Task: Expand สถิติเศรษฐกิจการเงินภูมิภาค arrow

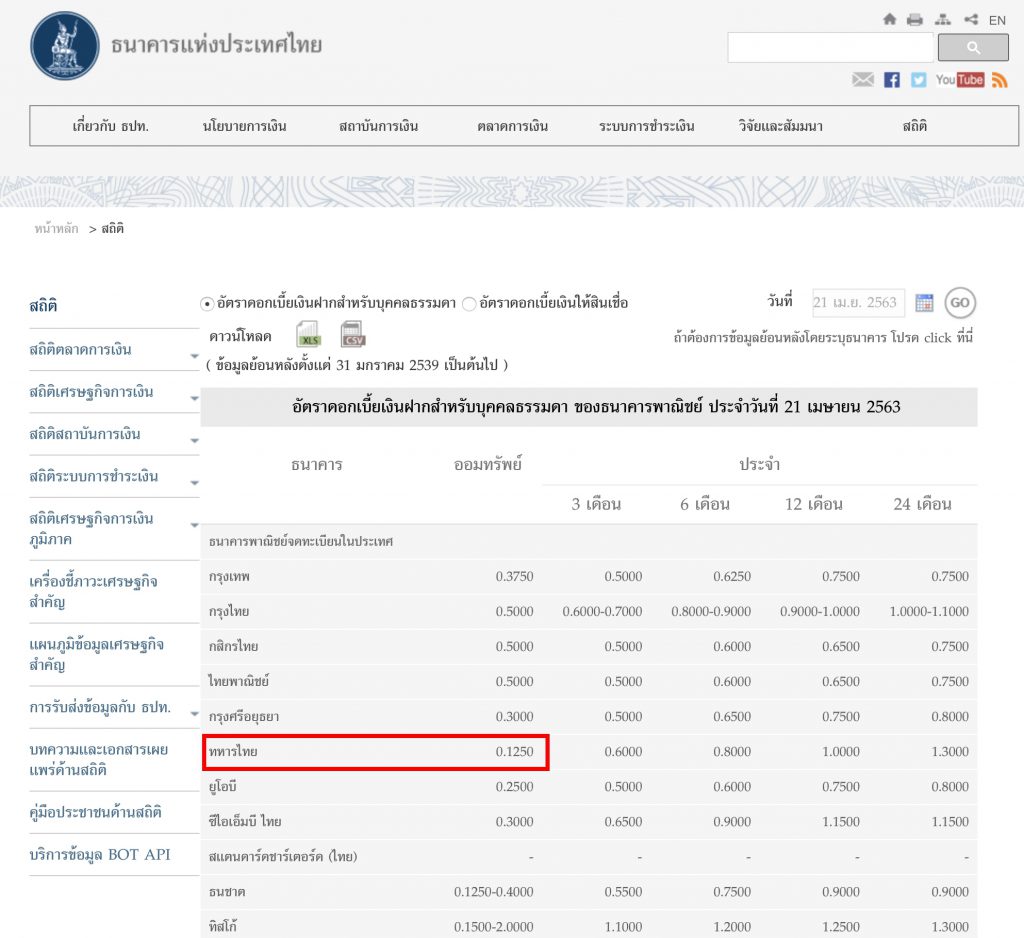Action: [x=194, y=525]
